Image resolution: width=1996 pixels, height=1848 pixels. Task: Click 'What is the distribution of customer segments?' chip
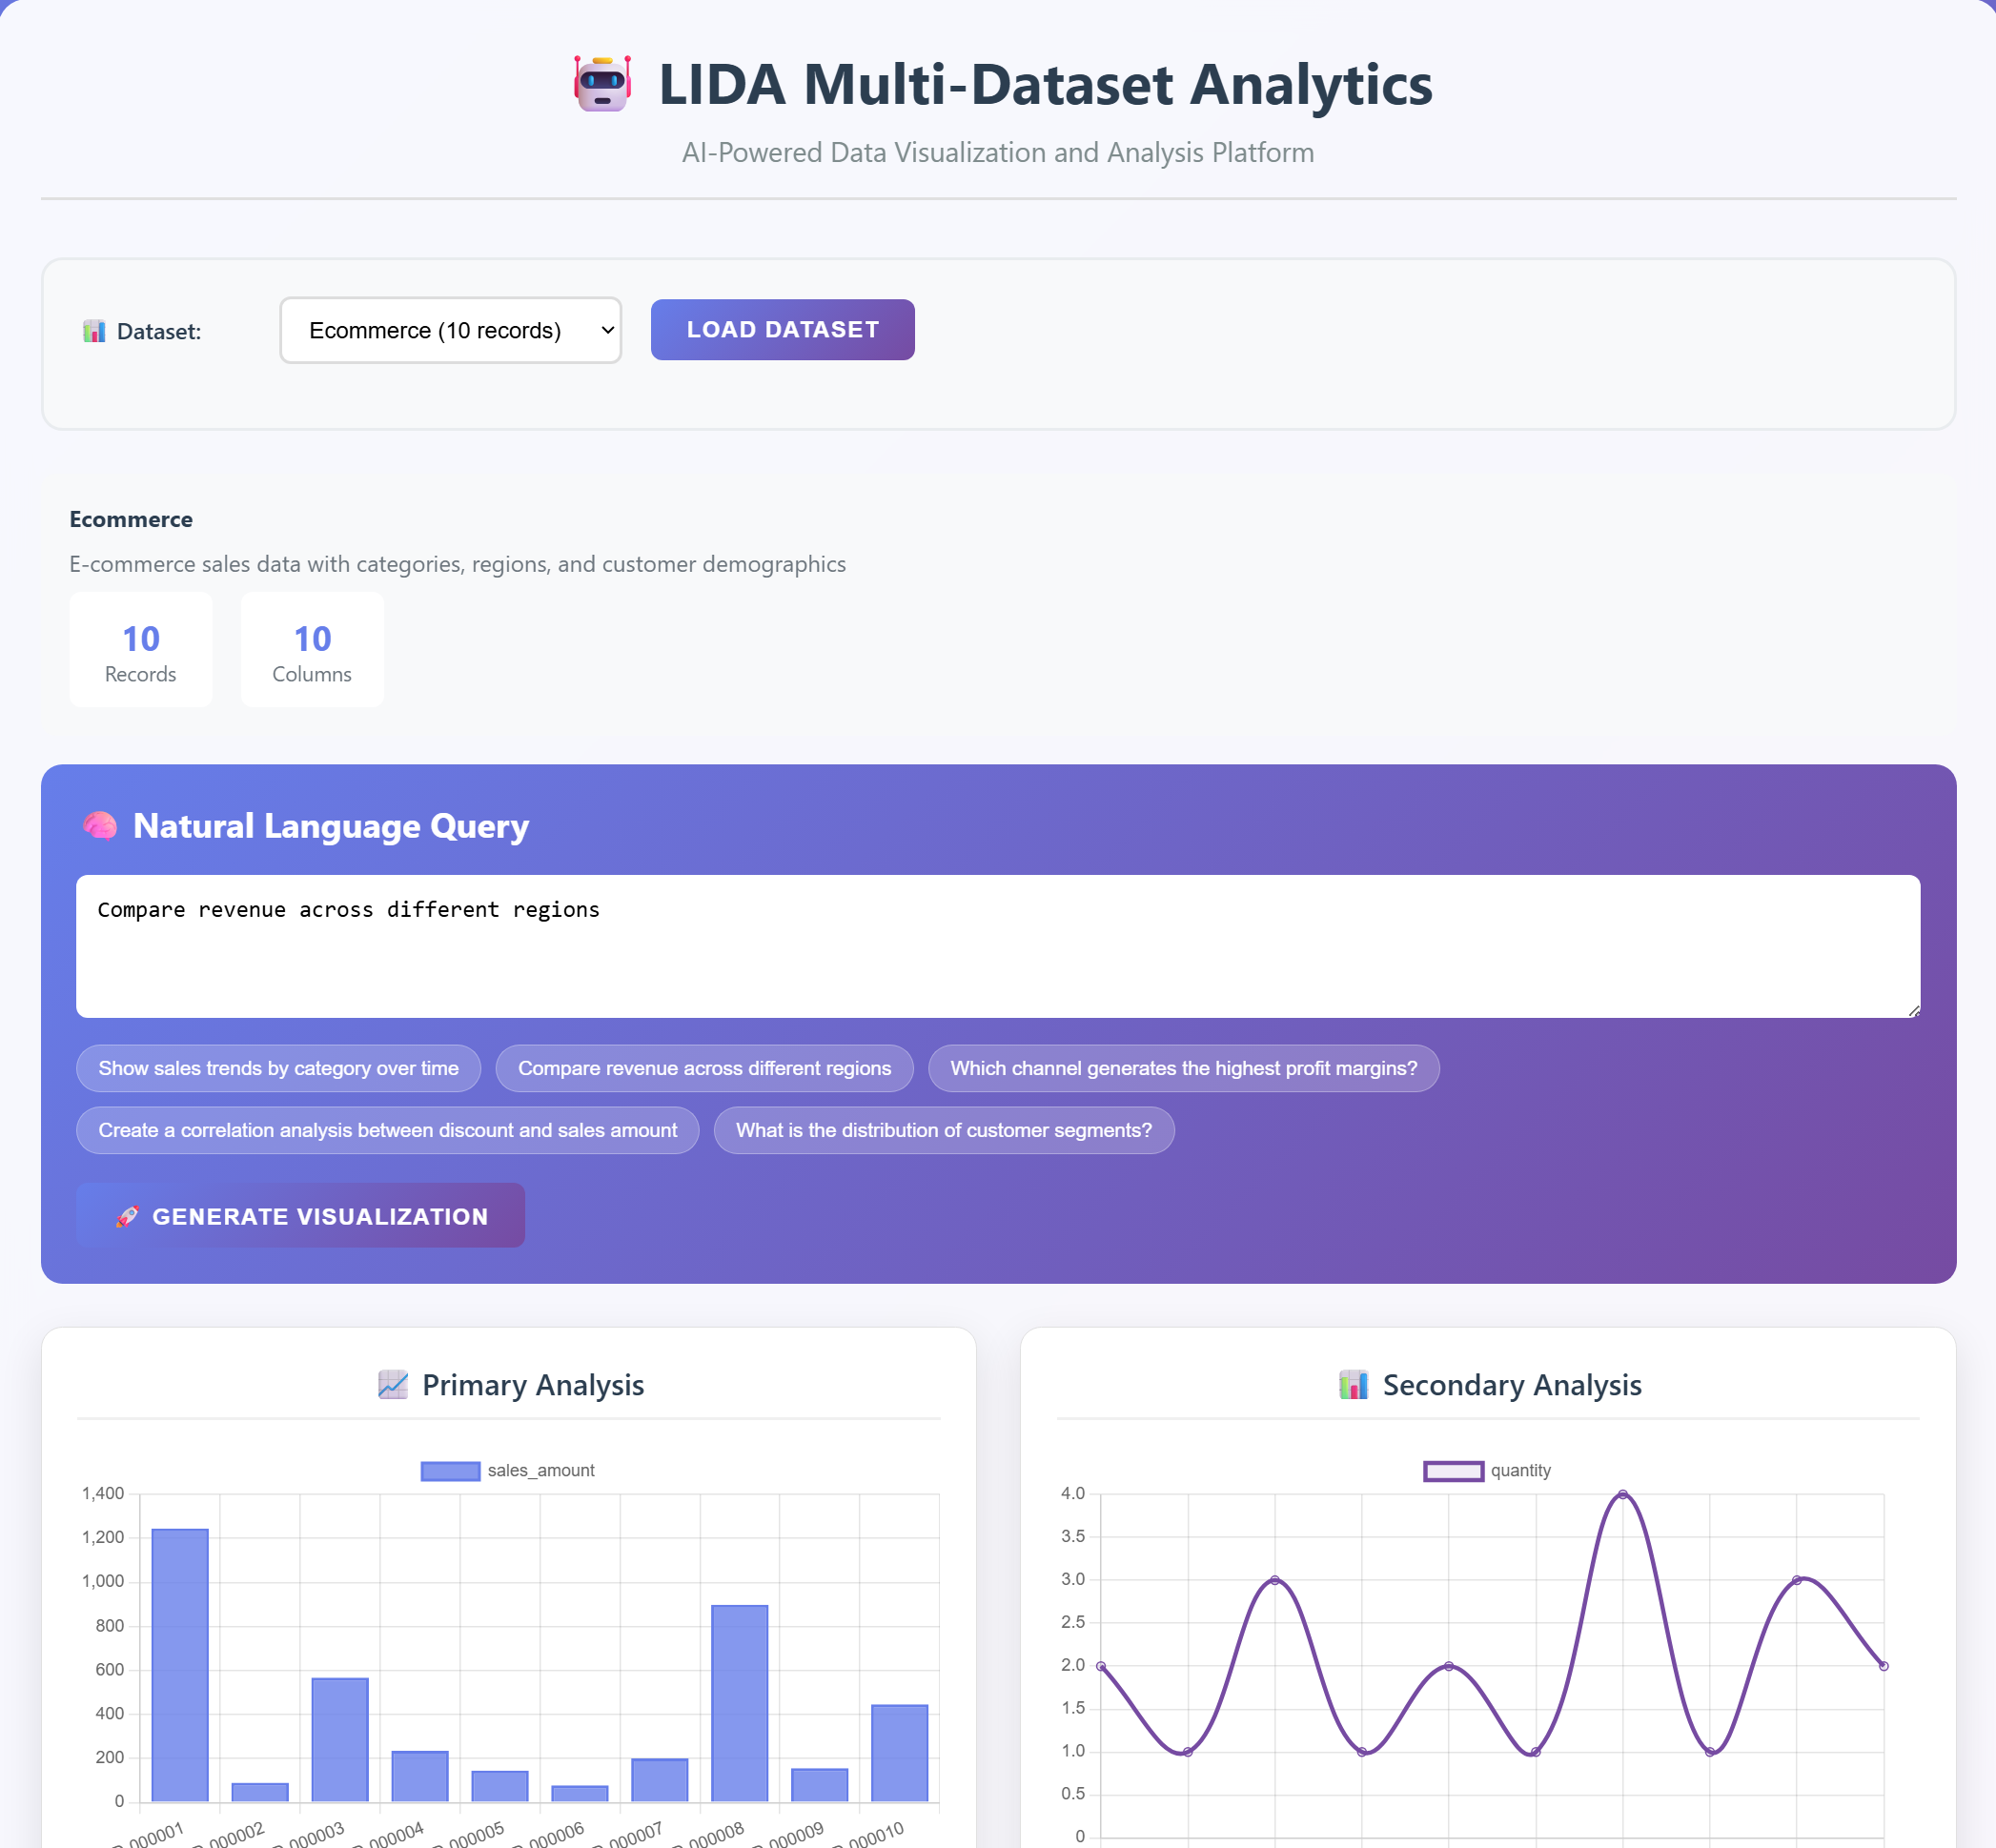943,1130
